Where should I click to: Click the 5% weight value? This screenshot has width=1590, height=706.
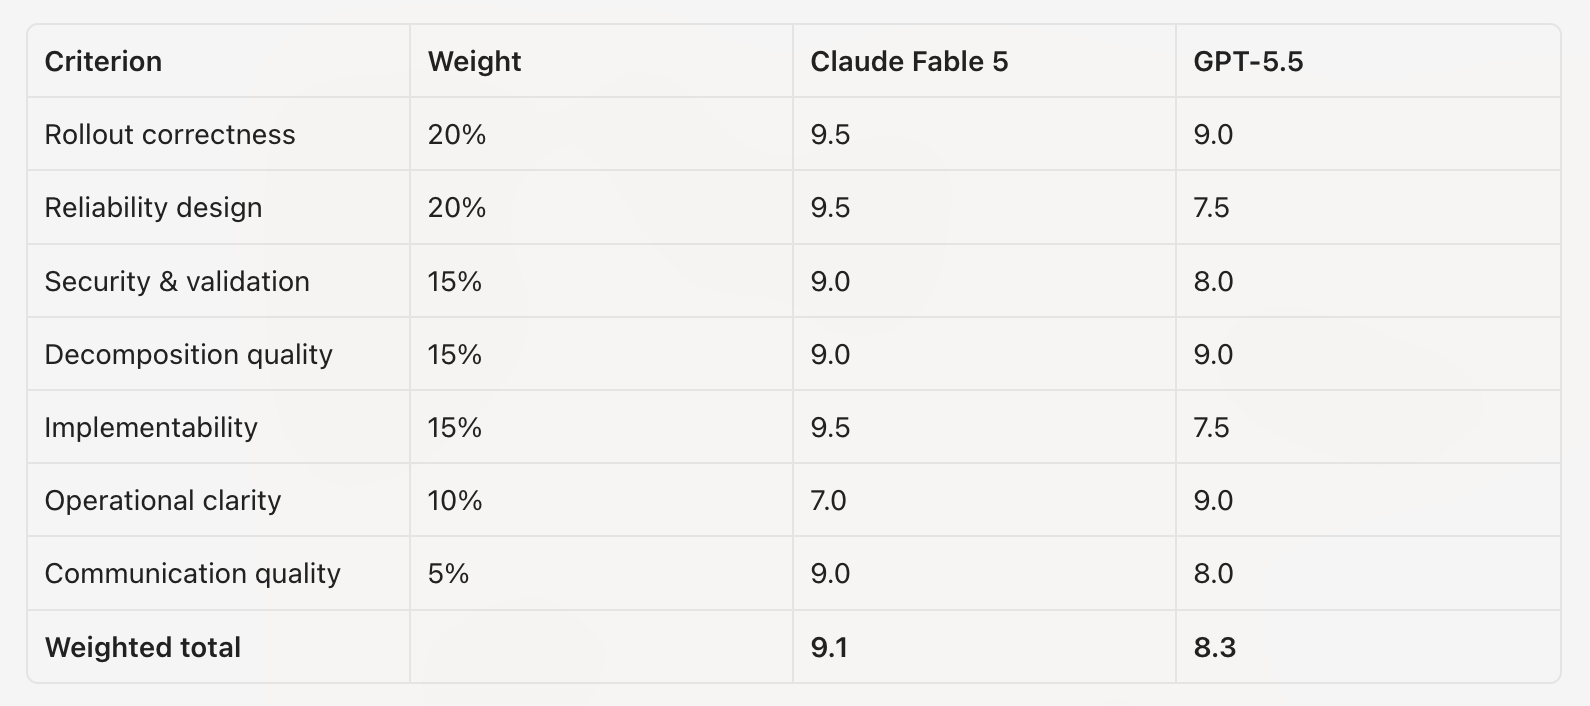(x=448, y=573)
